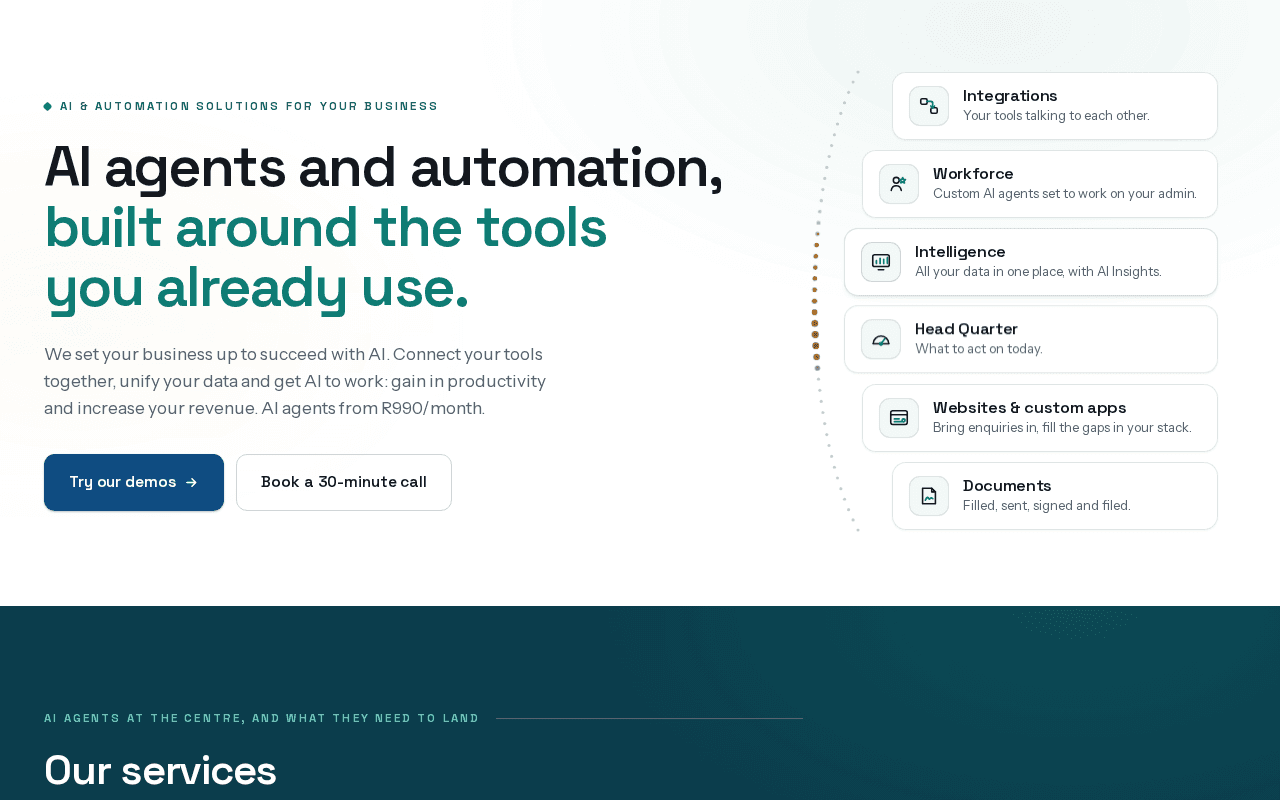1280x800 pixels.
Task: Click the green 'built around the tools' line
Action: (x=326, y=228)
